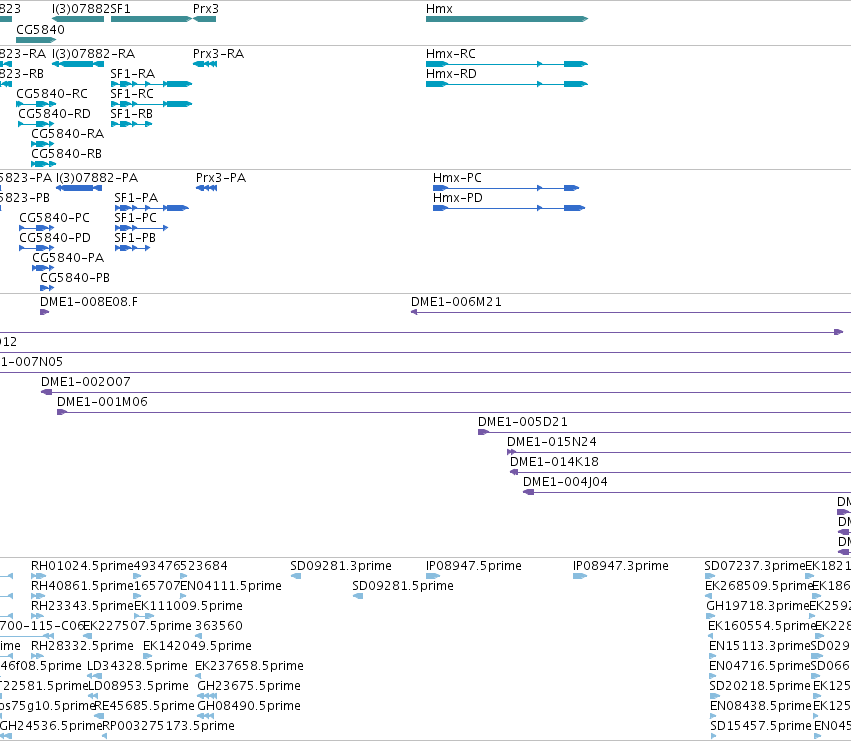
Task: Open the EK111009.5prime EST label
Action: pyautogui.click(x=188, y=606)
